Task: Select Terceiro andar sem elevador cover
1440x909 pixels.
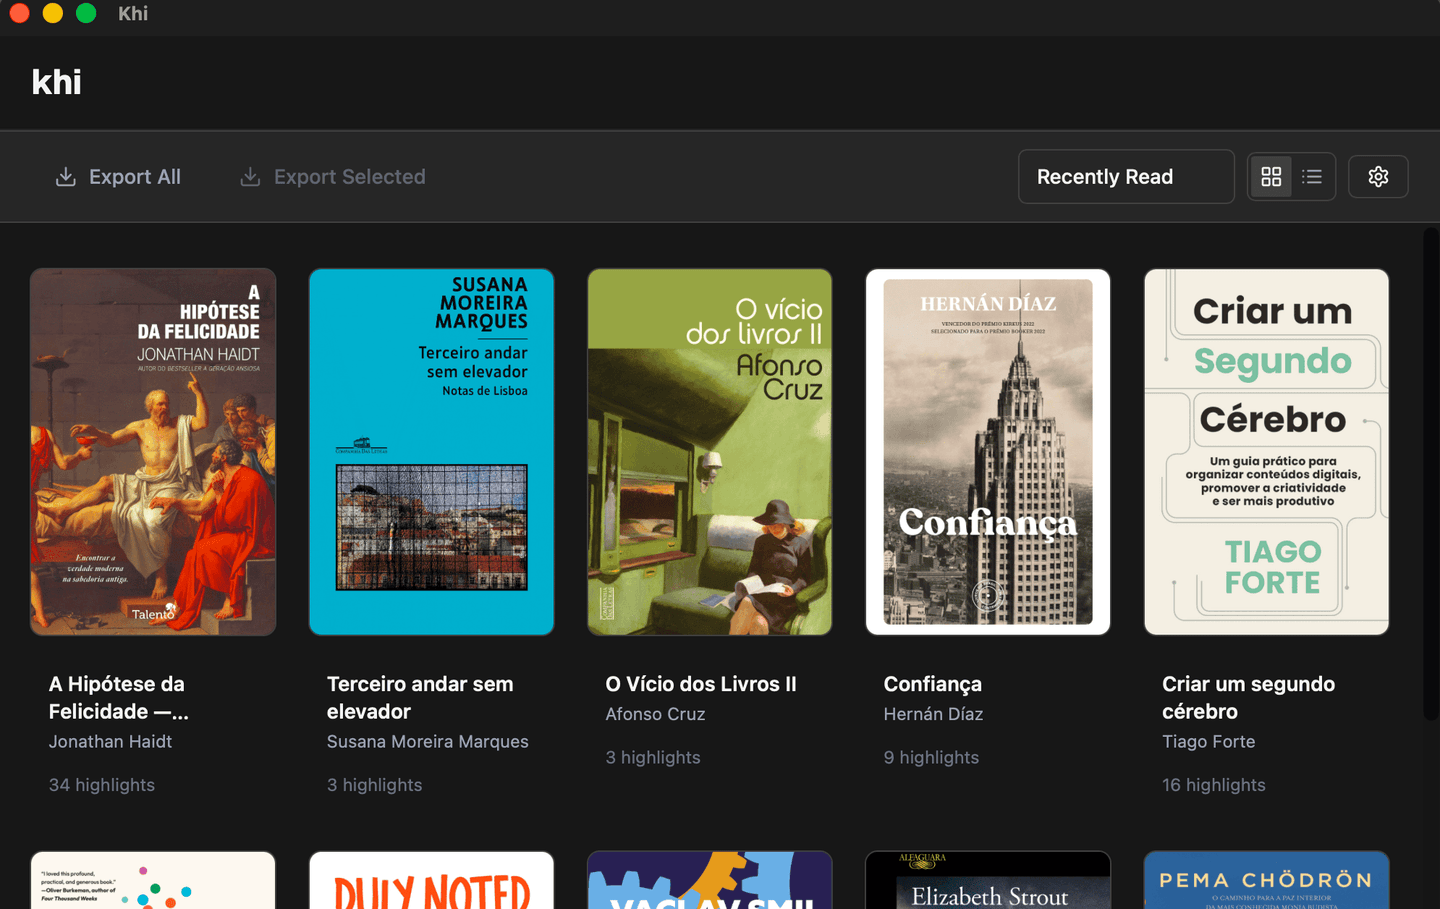Action: pyautogui.click(x=431, y=452)
